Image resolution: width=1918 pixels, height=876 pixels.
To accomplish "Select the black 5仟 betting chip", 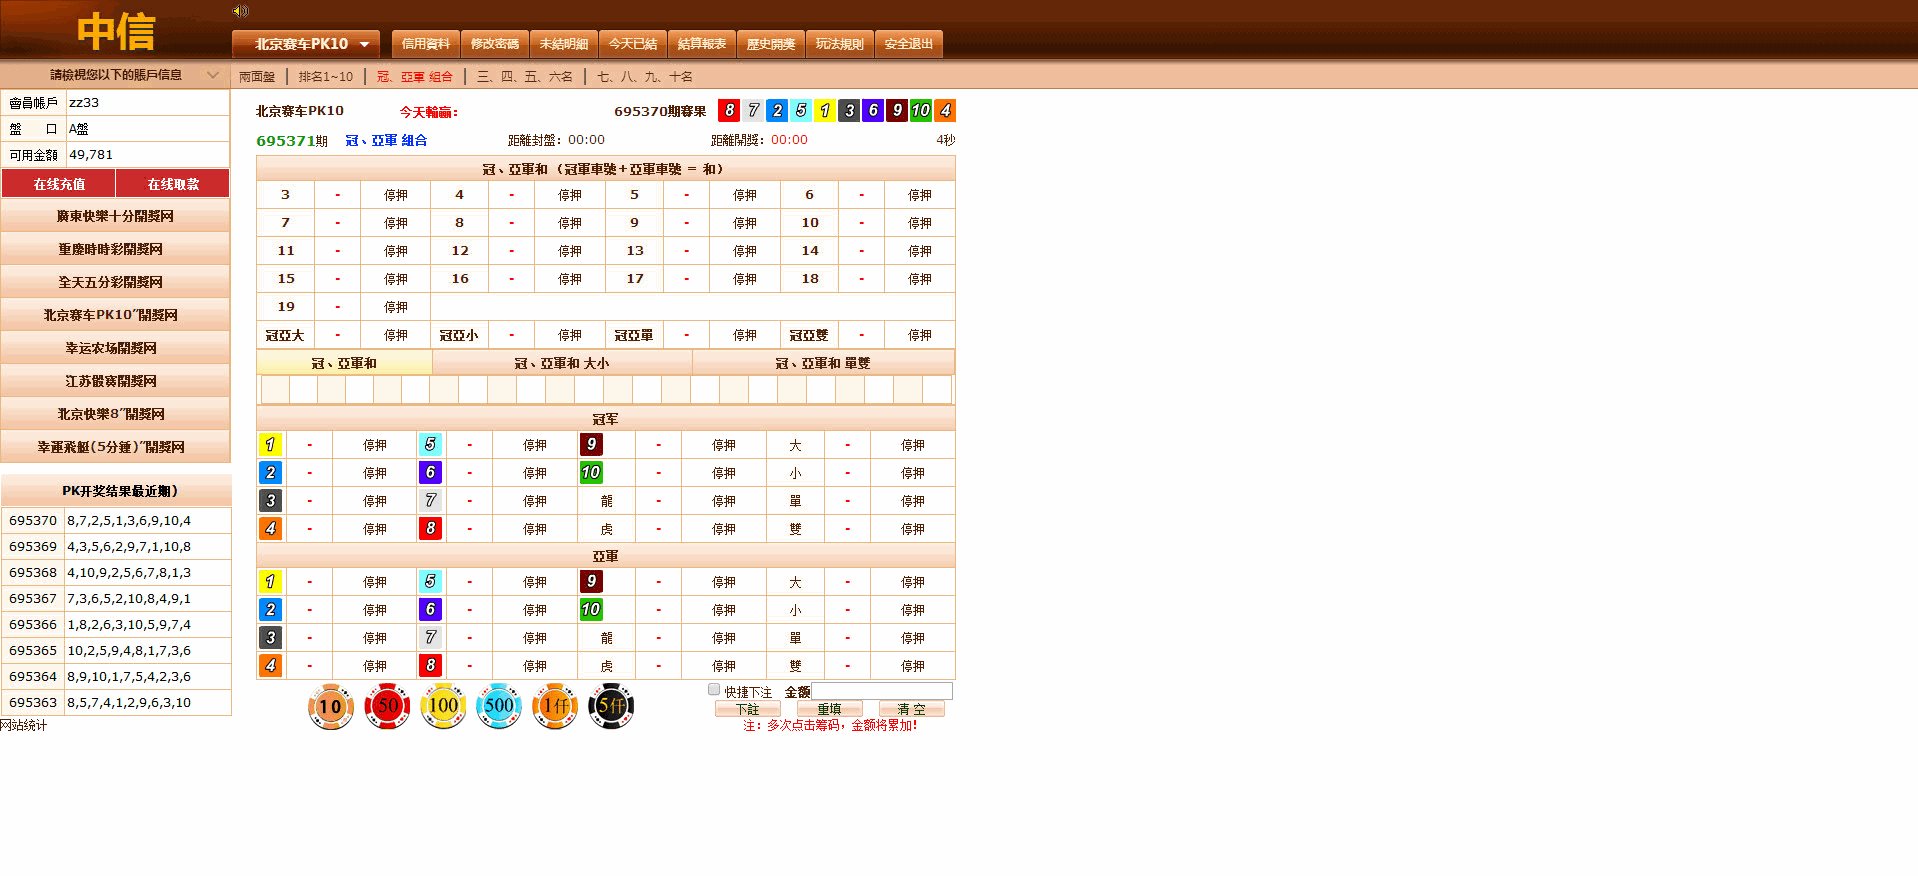I will (x=611, y=707).
